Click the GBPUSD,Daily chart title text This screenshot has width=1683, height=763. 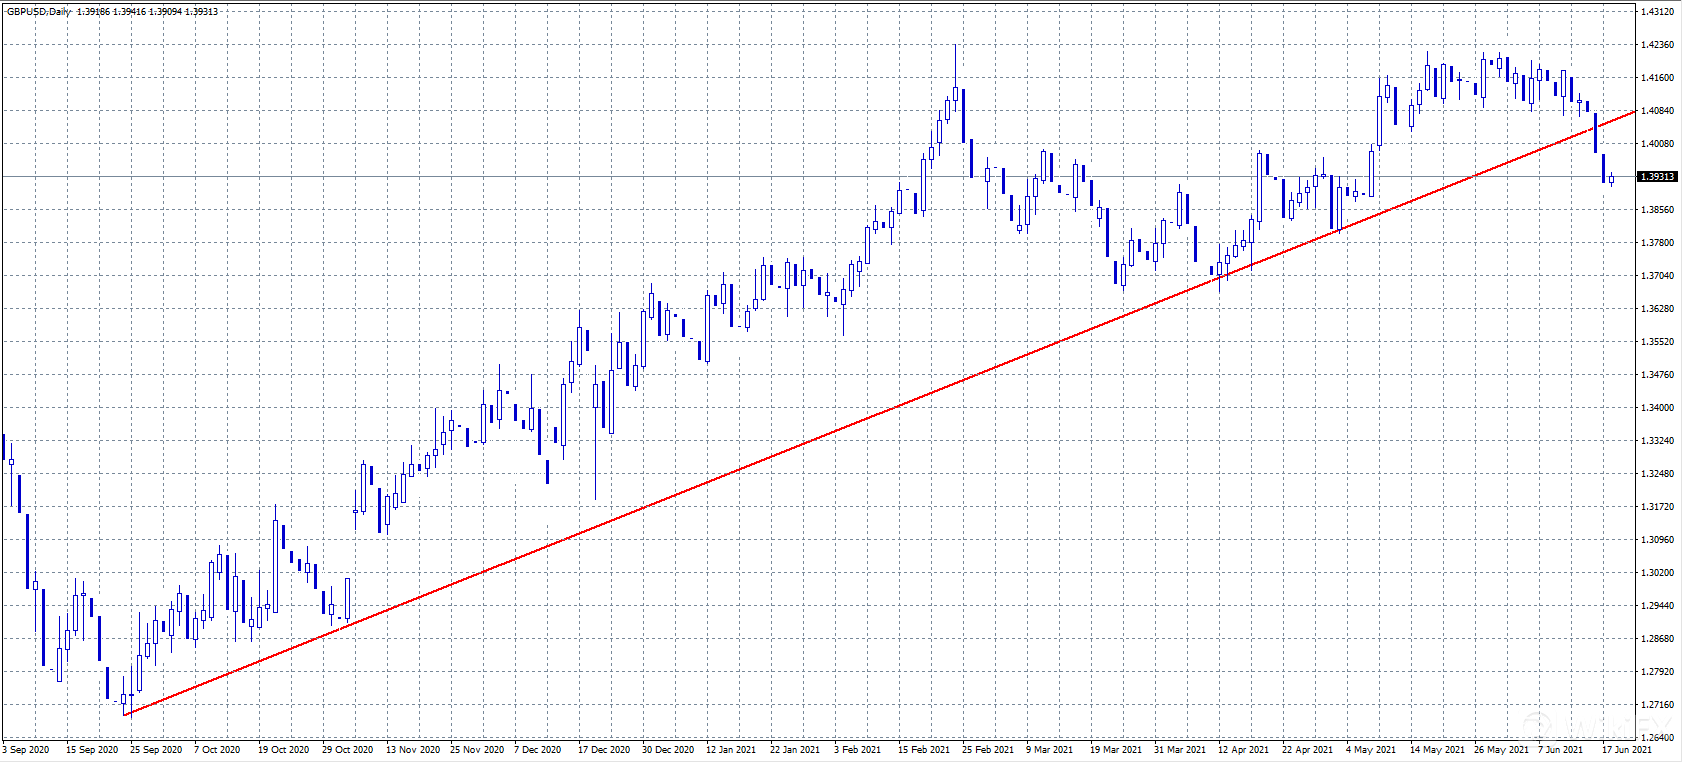[39, 12]
